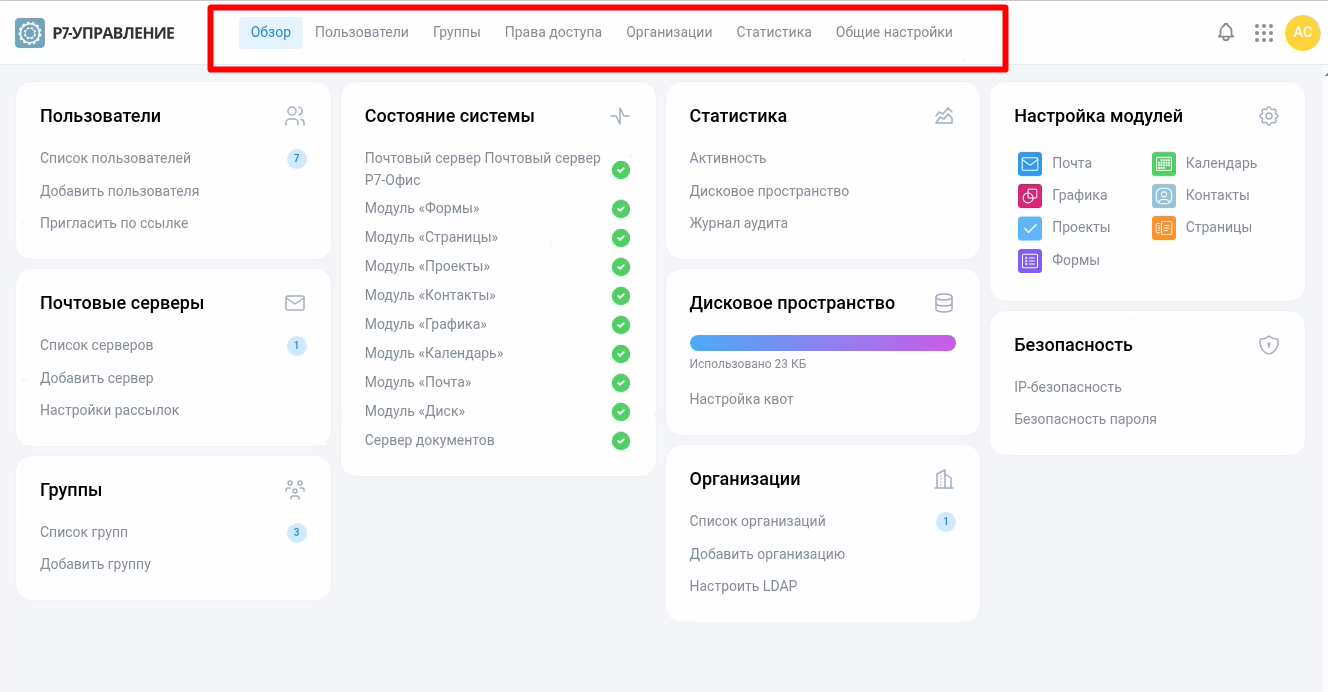Open the Активность statistics link

[x=728, y=158]
